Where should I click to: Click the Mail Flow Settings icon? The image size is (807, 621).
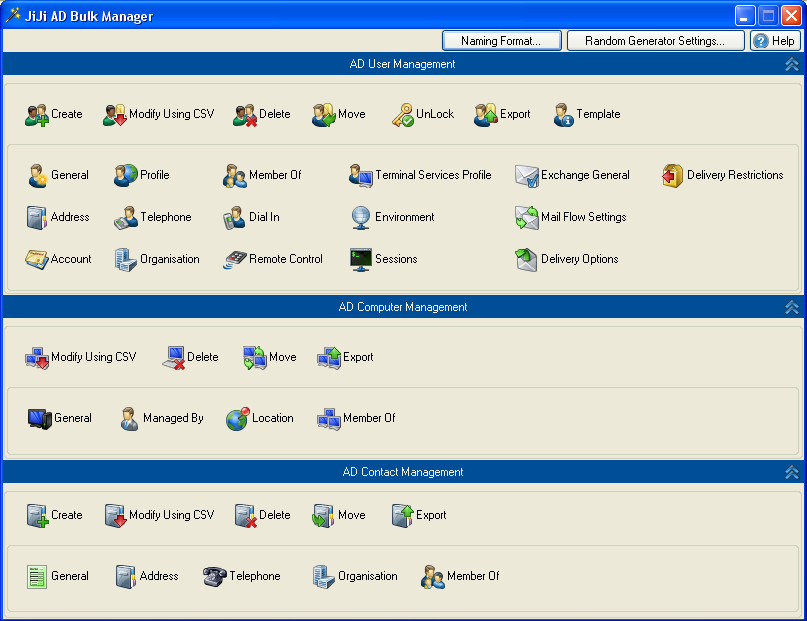pos(527,218)
